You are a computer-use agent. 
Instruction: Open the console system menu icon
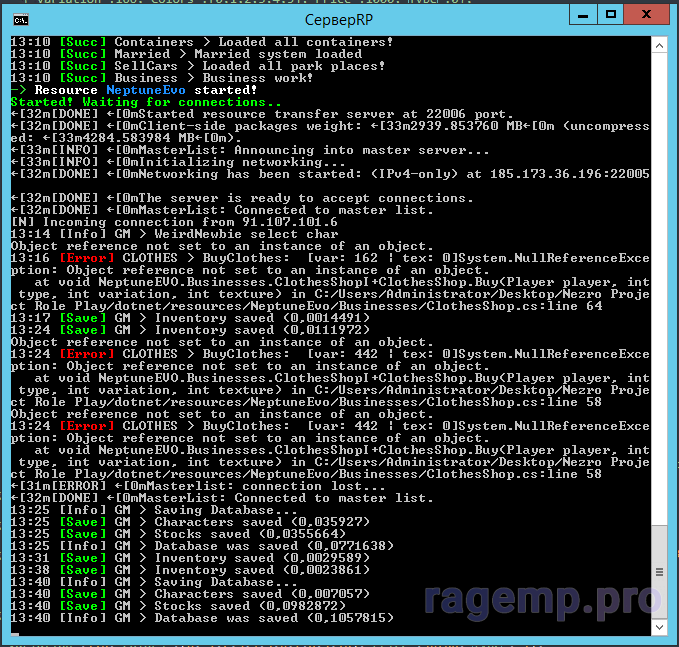point(21,20)
